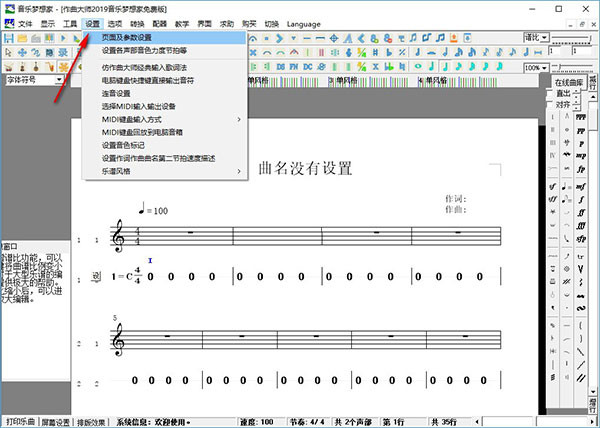Screen dimensions: 600x428
Task: Select the arrow pointer tool
Action: pos(9,54)
